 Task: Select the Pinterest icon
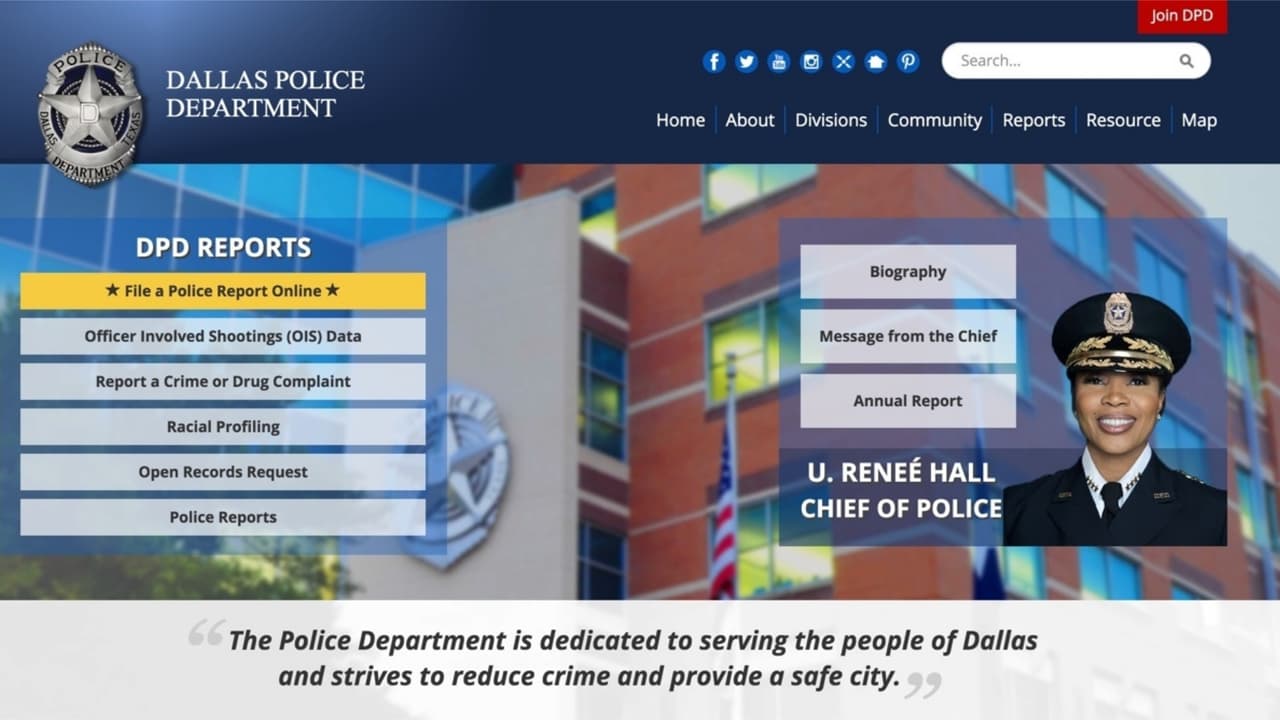pos(907,61)
